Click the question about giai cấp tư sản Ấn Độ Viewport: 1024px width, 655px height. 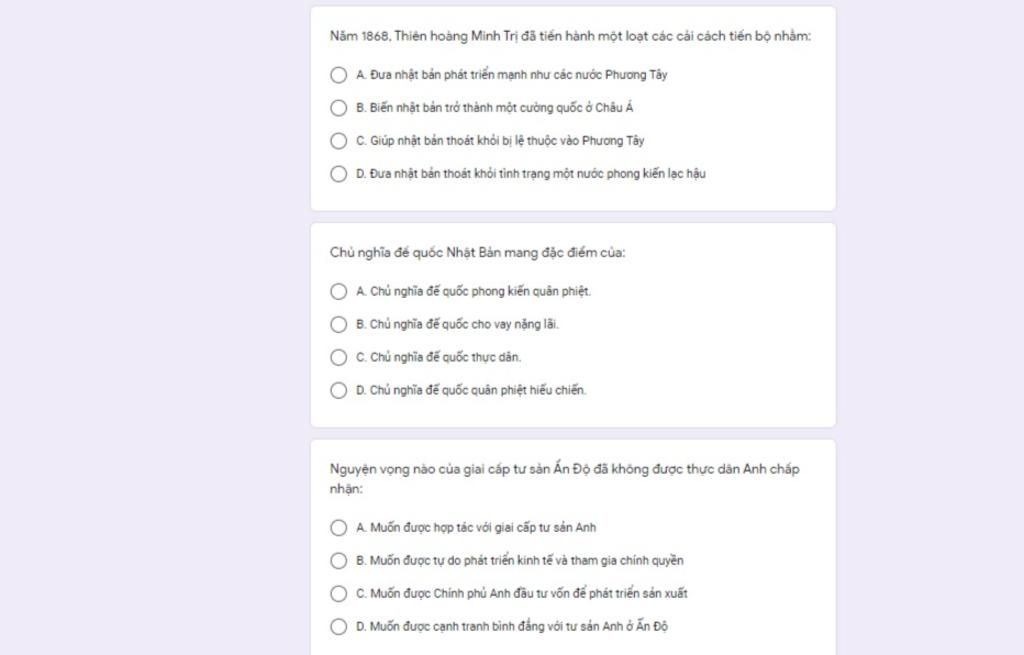coord(564,479)
